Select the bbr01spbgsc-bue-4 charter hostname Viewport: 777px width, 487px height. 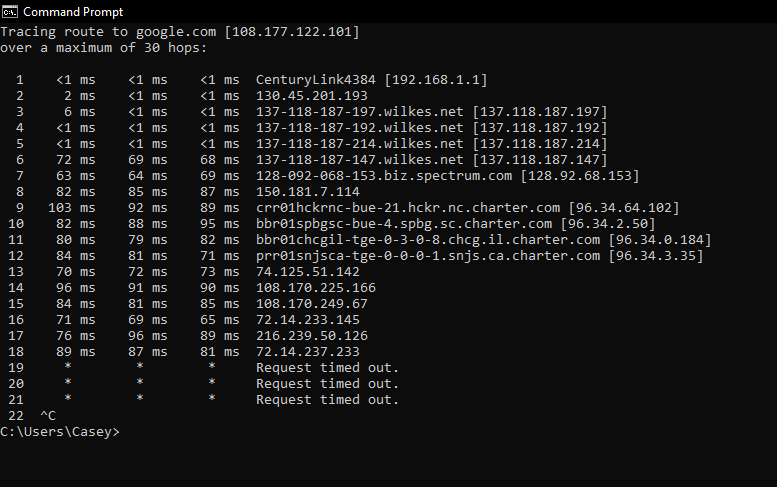click(404, 224)
